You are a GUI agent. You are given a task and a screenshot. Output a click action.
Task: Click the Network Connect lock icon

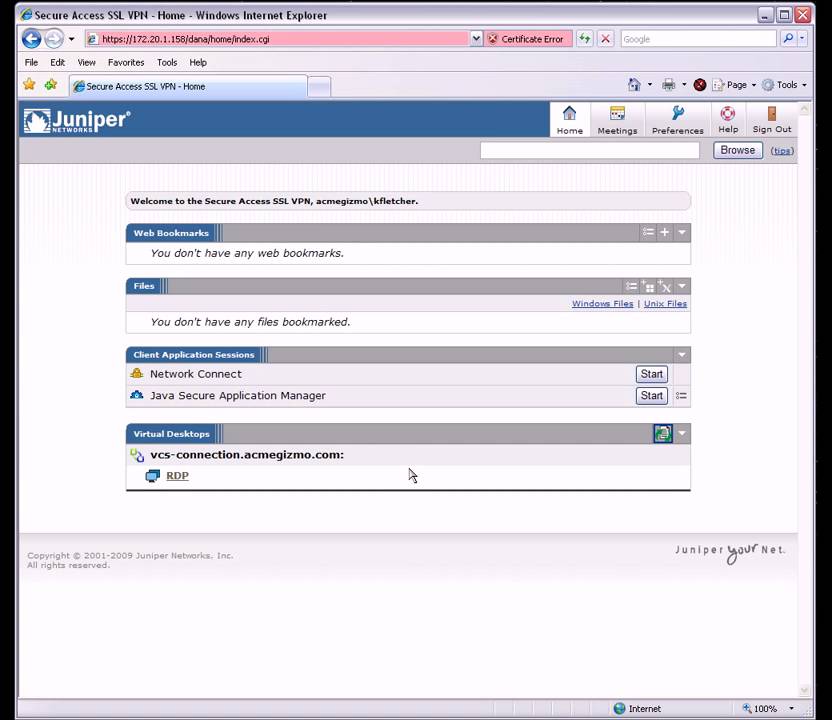(137, 374)
